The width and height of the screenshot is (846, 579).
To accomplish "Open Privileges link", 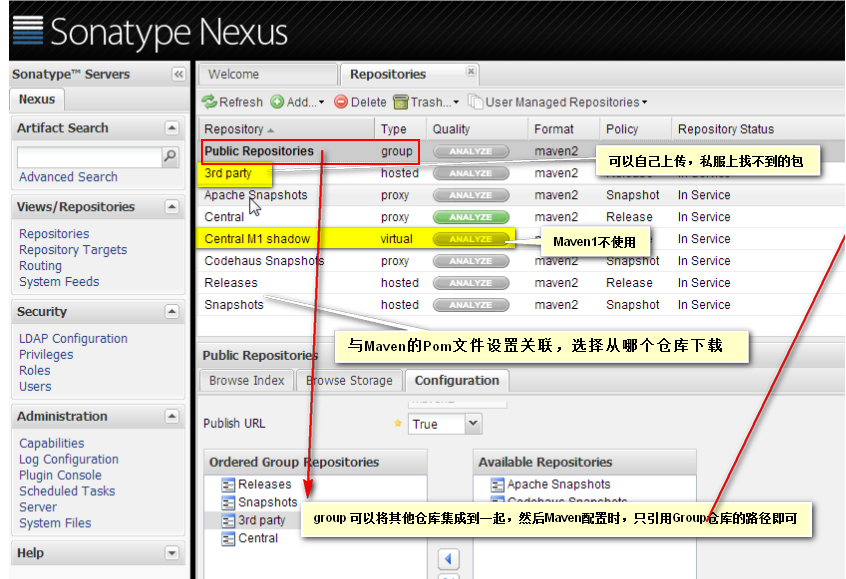I will (46, 355).
